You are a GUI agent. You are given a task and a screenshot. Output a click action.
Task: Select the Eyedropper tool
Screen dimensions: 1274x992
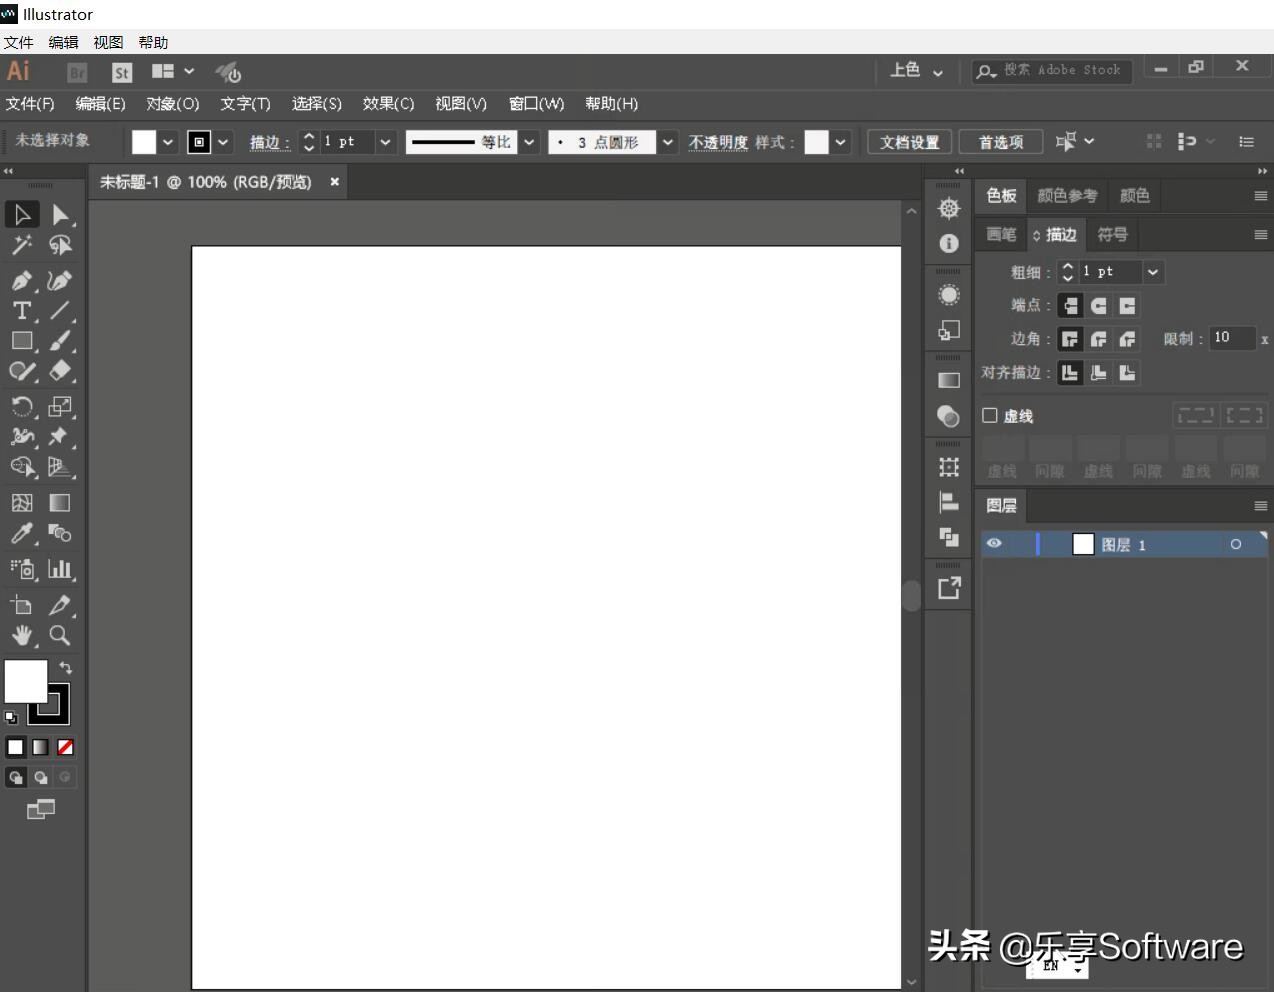point(21,534)
